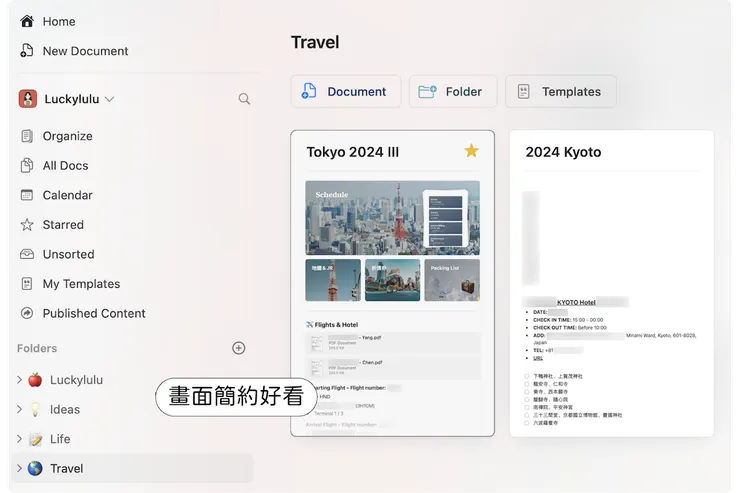Click the Folders section header
Screen dimensions: 740x493
37,348
